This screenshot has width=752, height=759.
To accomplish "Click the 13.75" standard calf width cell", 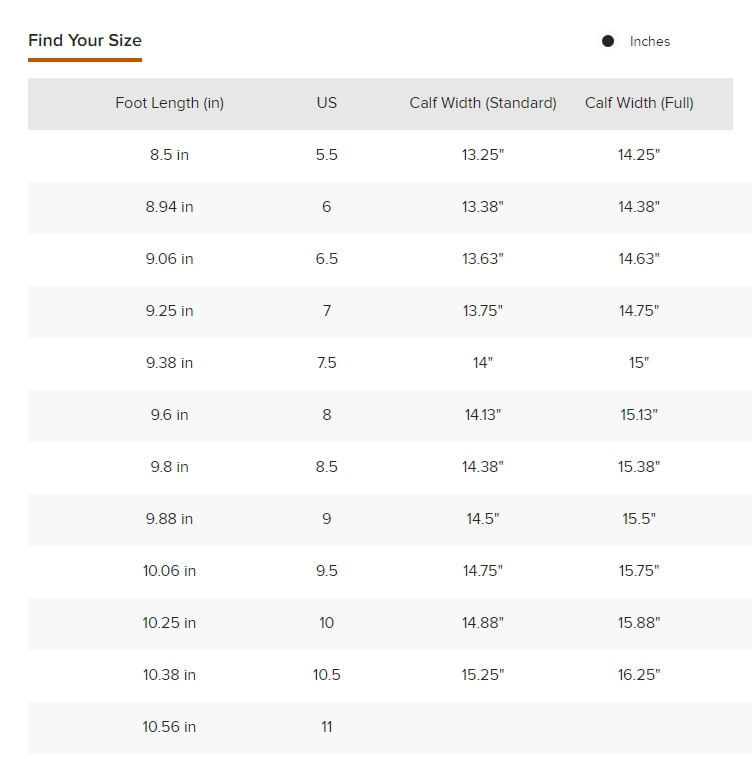I will [x=483, y=311].
